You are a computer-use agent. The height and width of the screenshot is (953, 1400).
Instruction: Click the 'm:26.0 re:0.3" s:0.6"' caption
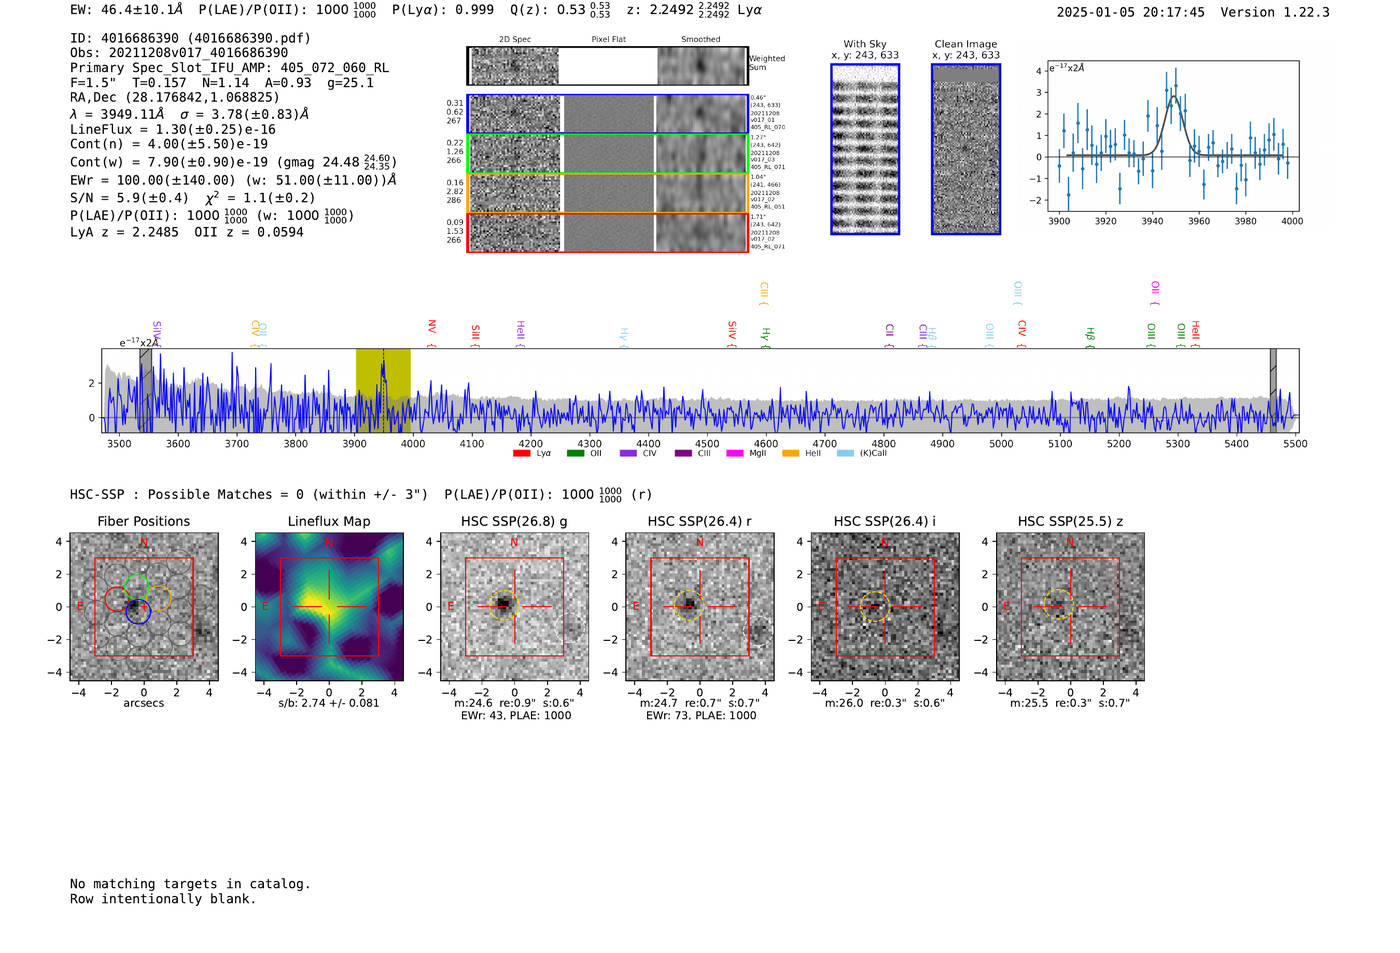tap(885, 703)
